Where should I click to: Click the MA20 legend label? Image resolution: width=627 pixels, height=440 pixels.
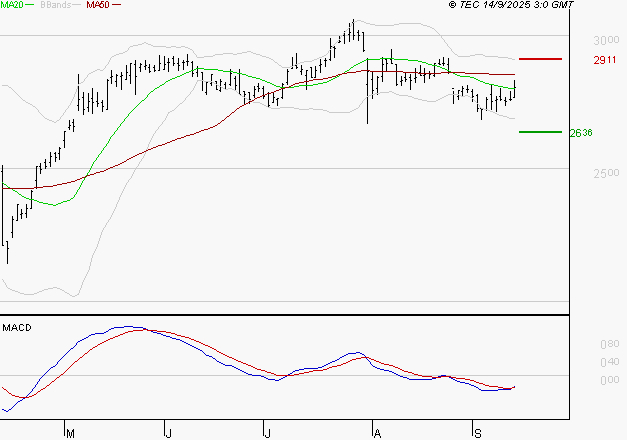tap(12, 5)
